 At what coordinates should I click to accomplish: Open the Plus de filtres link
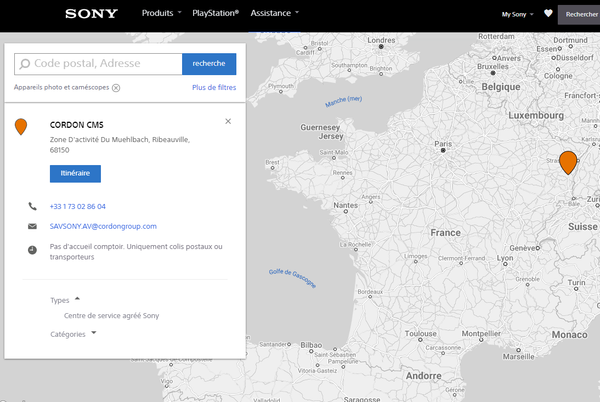click(x=213, y=88)
